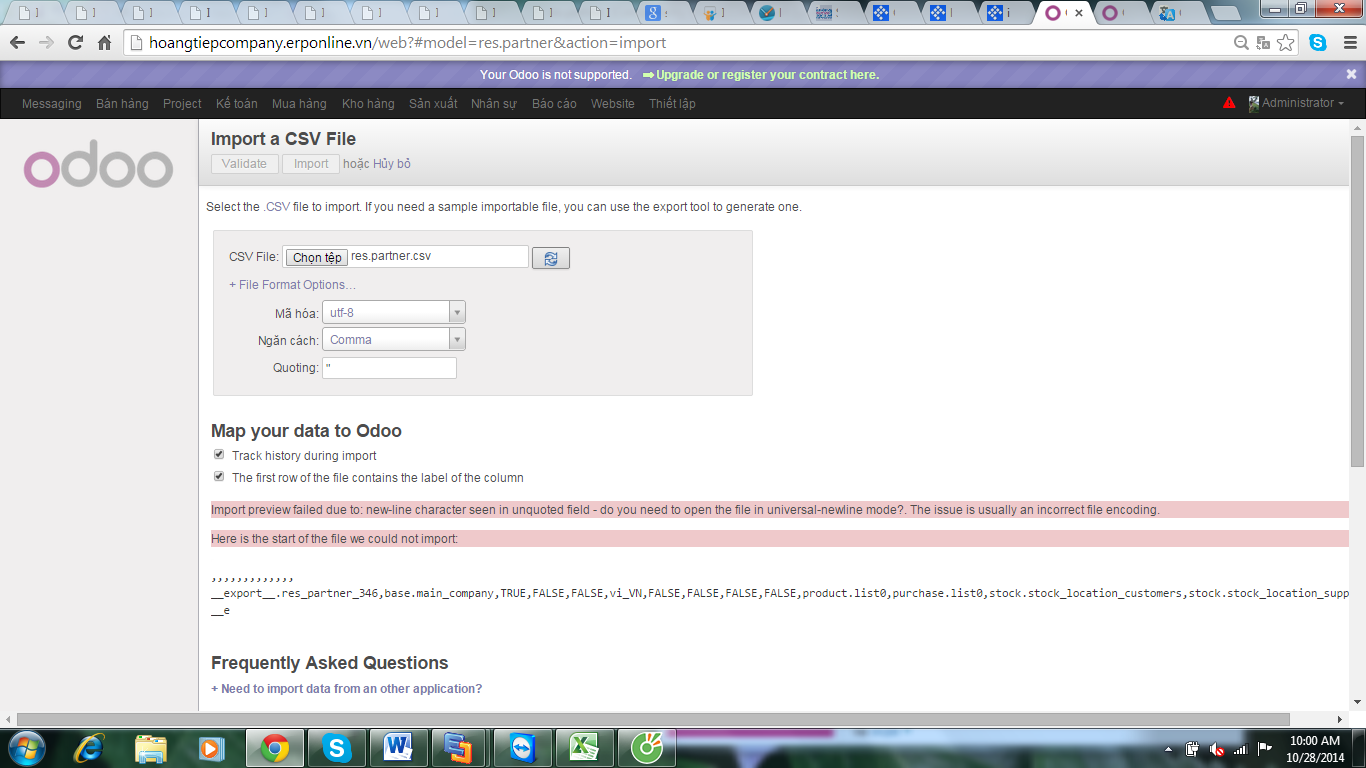This screenshot has width=1366, height=768.
Task: Click the translate page icon
Action: tap(1263, 43)
